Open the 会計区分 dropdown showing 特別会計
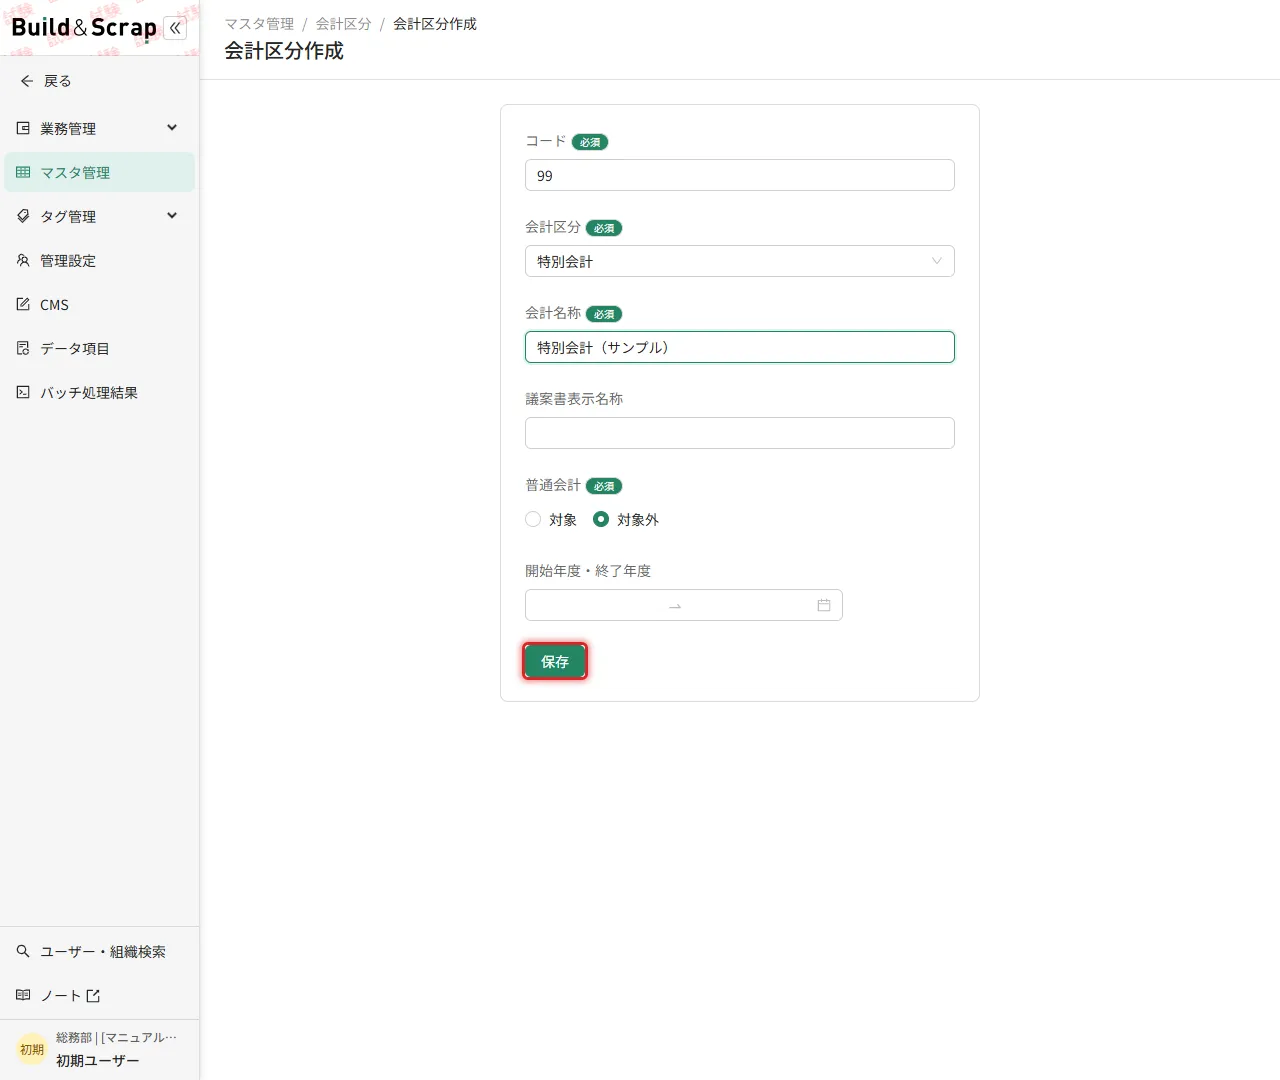The image size is (1280, 1080). pos(740,261)
